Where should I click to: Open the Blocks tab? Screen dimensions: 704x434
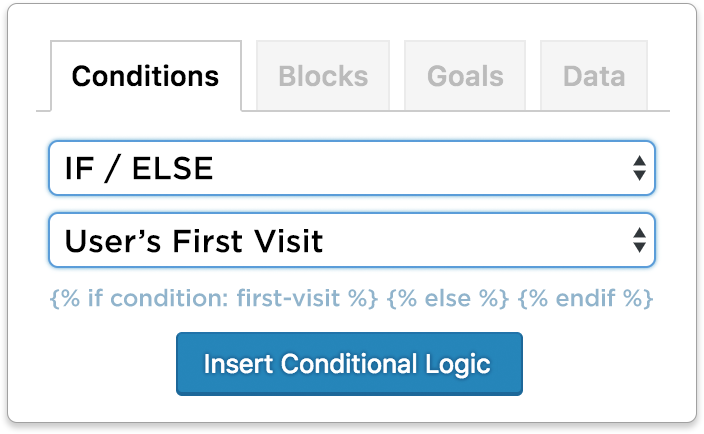point(323,75)
